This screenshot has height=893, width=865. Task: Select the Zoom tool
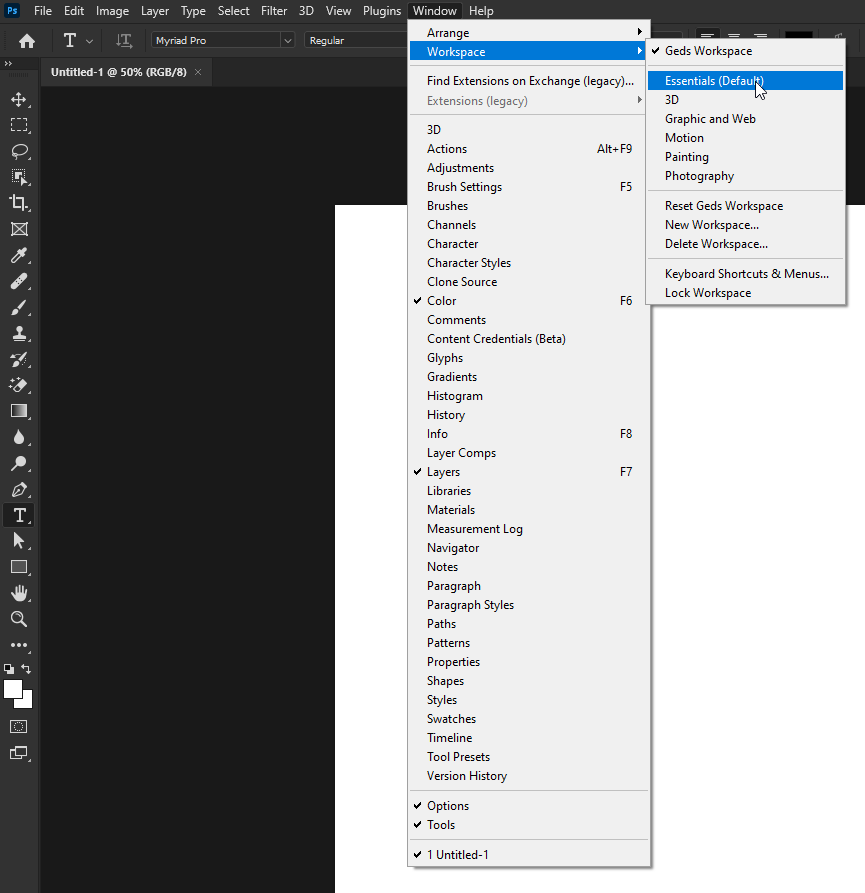(x=19, y=619)
